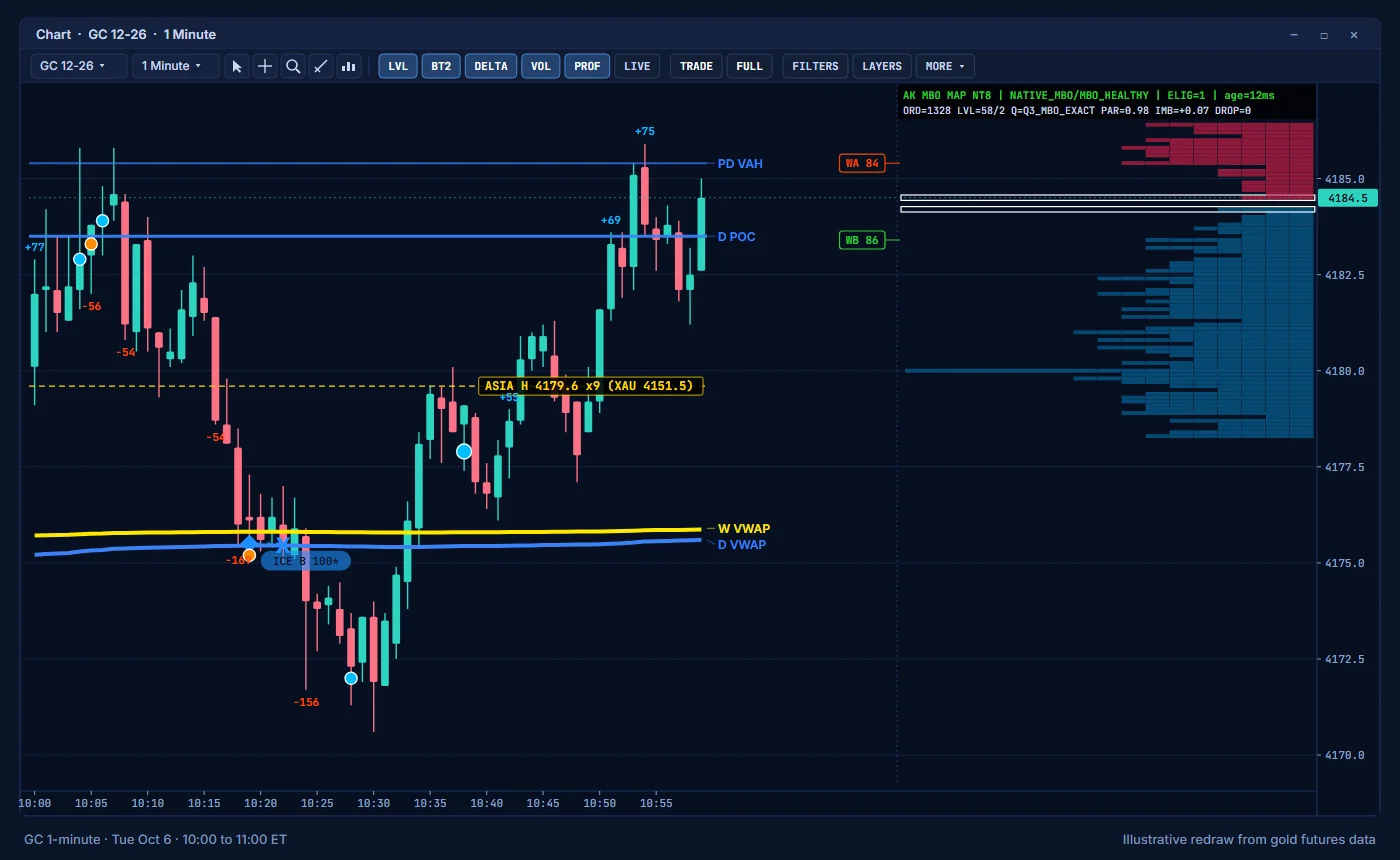Click the WB 86 bid wall tag
Screen dimensions: 1400x860
(x=862, y=240)
